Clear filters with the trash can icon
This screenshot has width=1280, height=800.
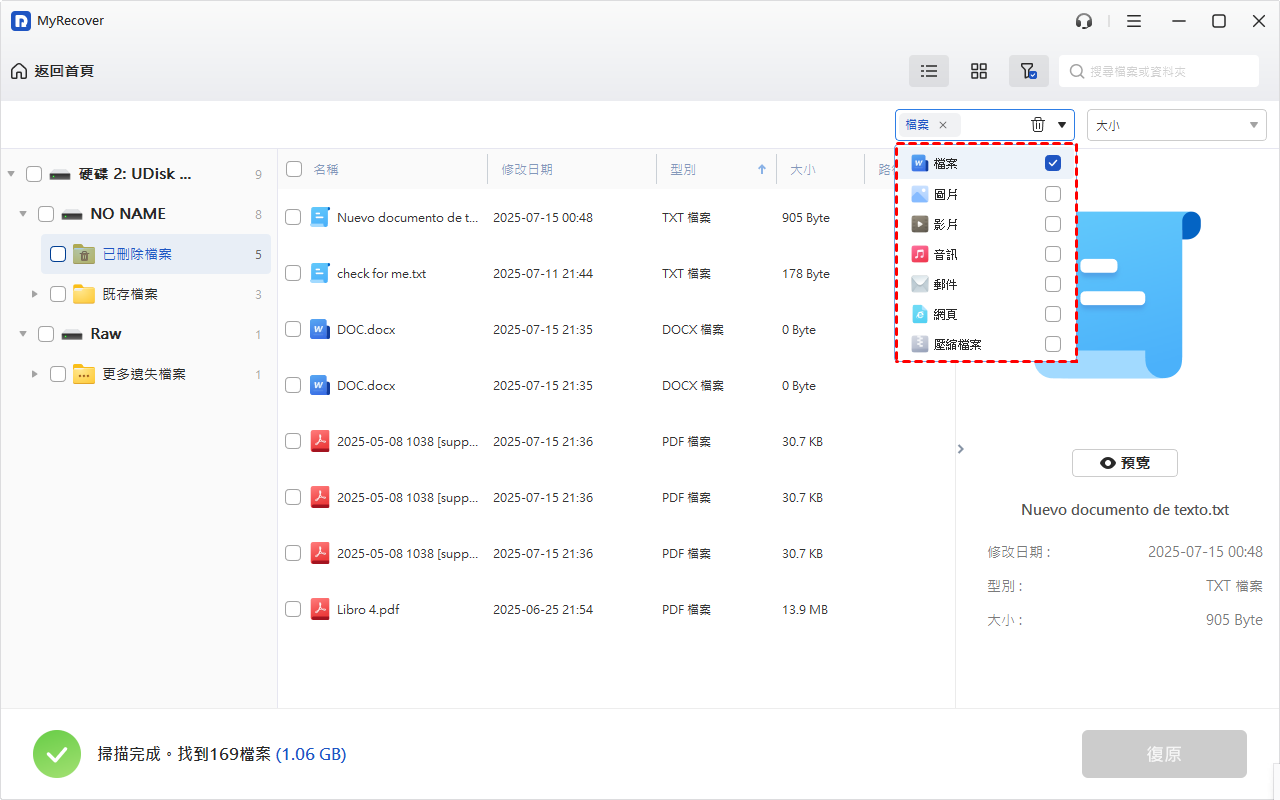tap(1038, 125)
